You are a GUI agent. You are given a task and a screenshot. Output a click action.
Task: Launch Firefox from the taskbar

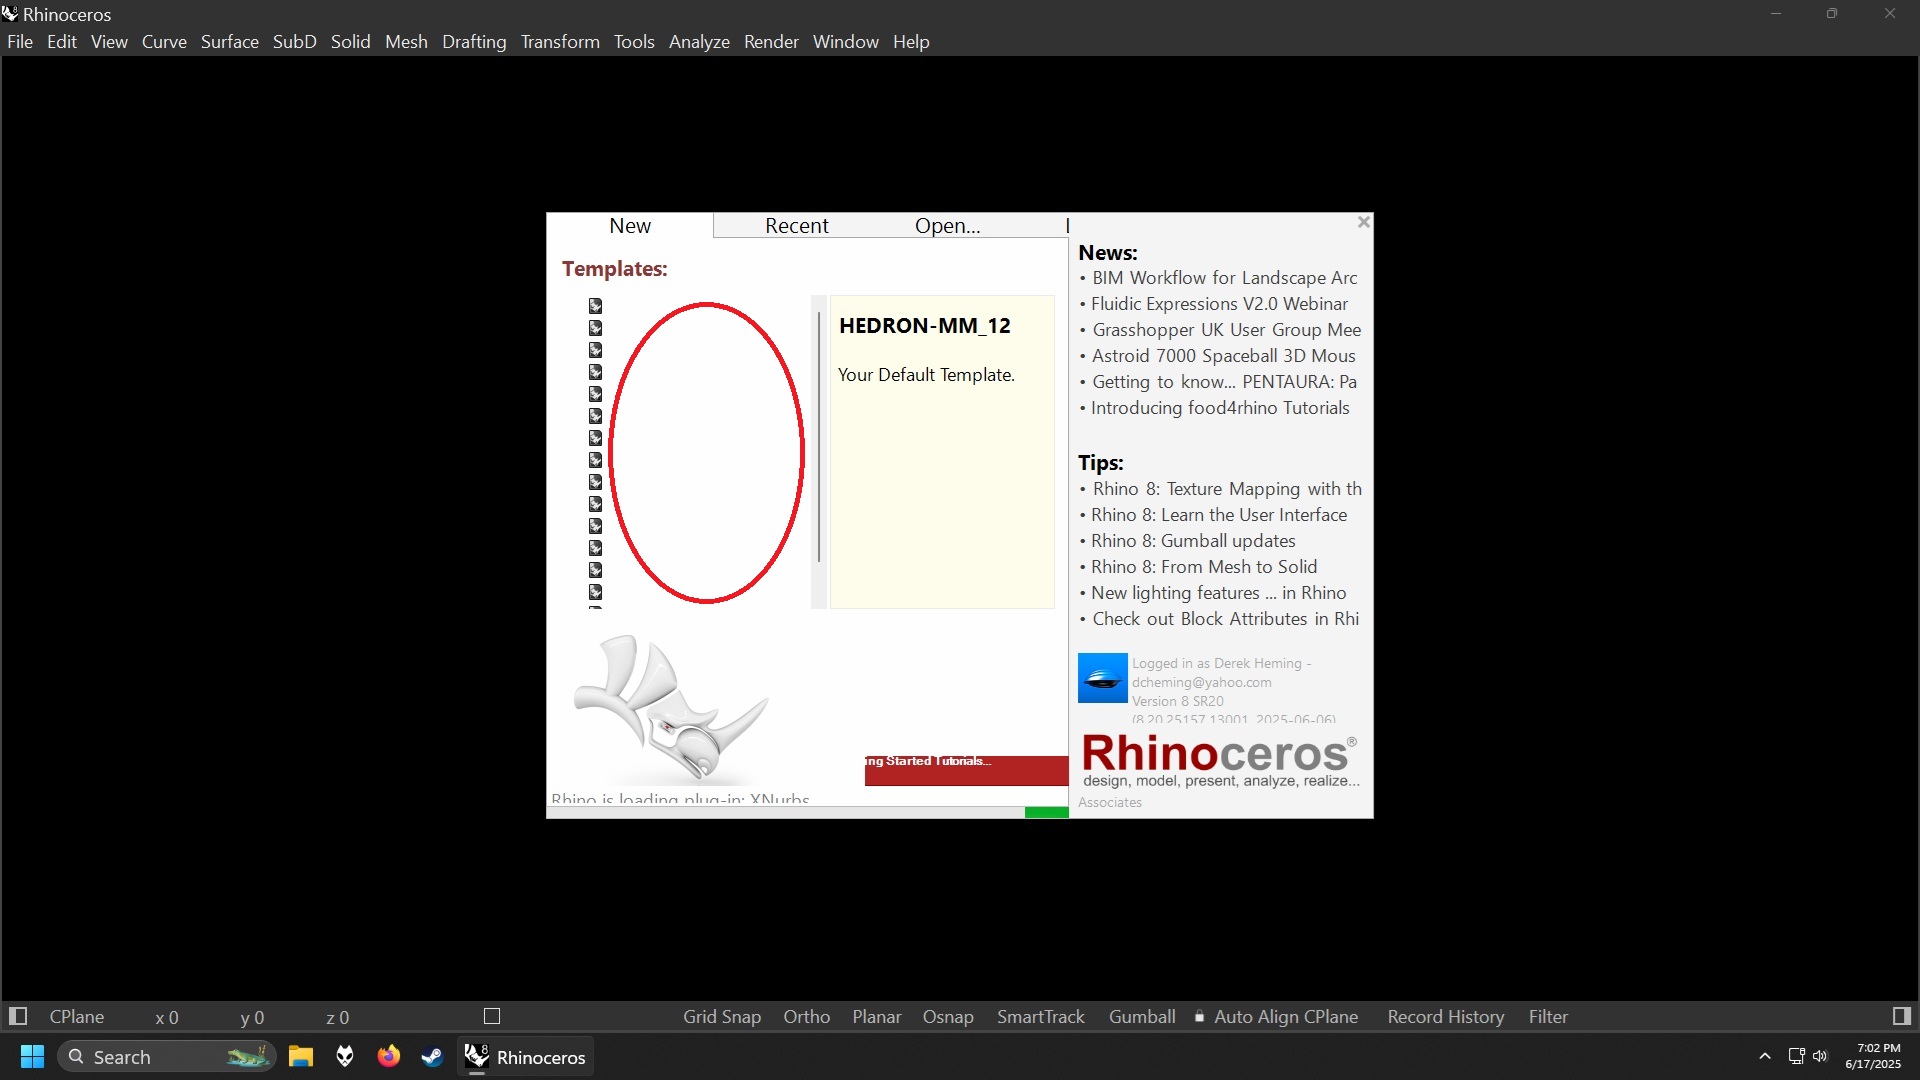(388, 1057)
